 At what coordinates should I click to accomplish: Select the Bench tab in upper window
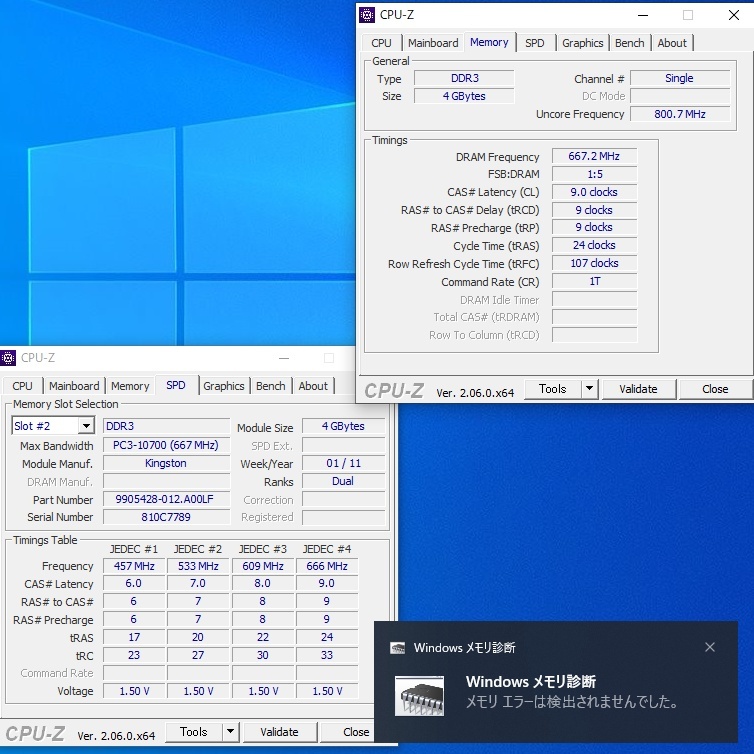click(629, 43)
